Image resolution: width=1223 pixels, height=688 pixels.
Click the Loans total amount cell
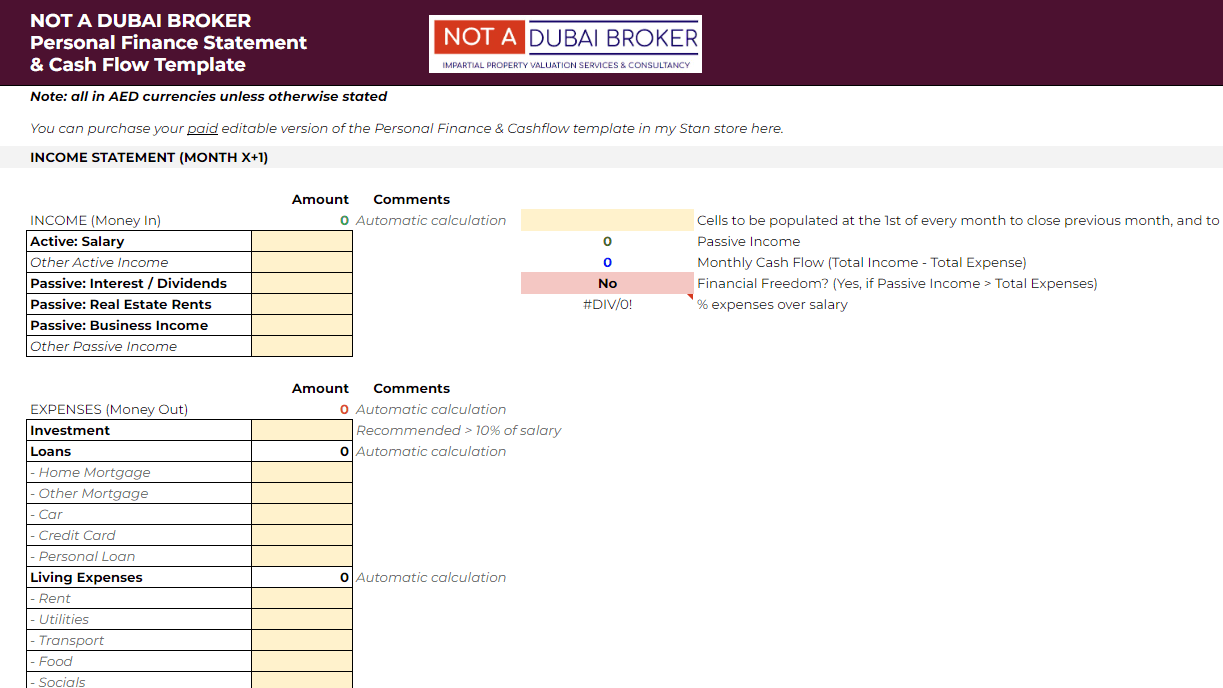302,451
